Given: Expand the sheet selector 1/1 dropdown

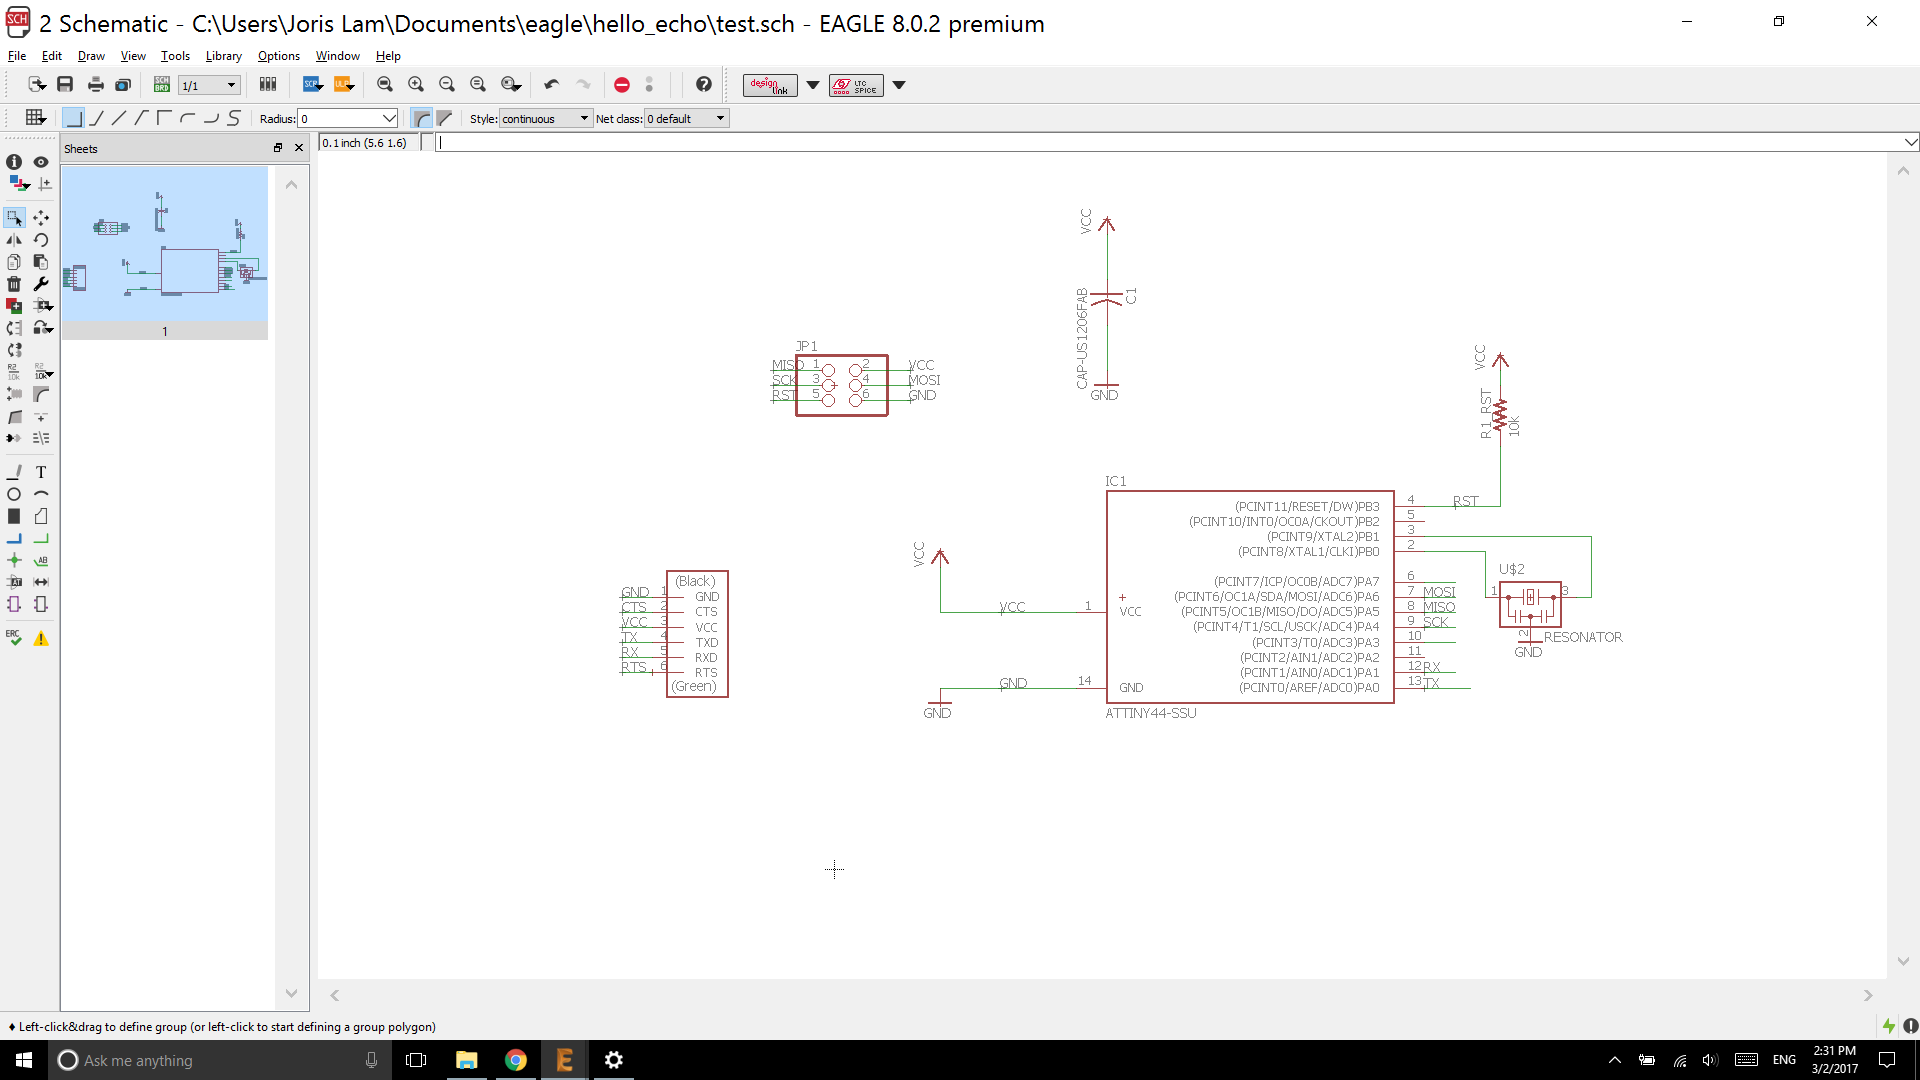Looking at the screenshot, I should point(231,85).
